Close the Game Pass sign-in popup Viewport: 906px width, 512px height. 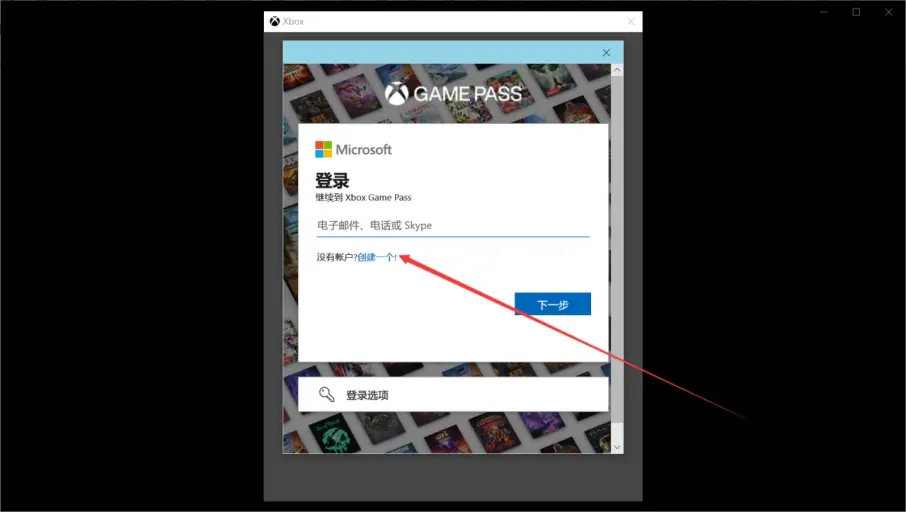606,53
